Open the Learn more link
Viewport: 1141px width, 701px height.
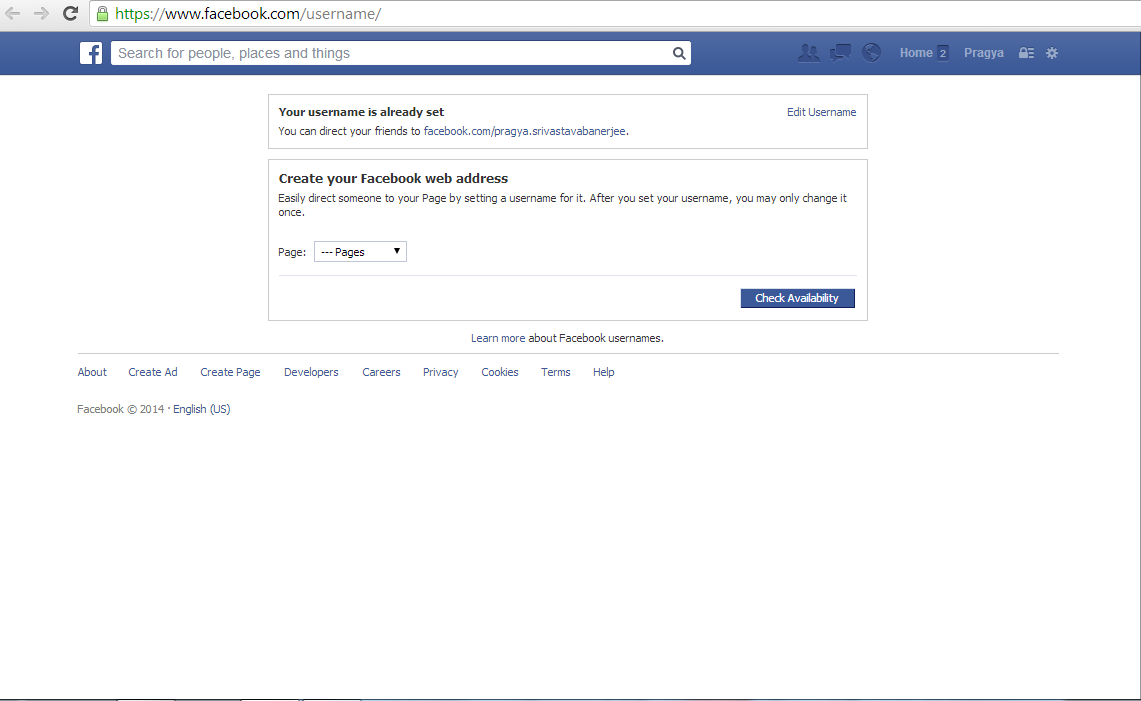click(498, 338)
